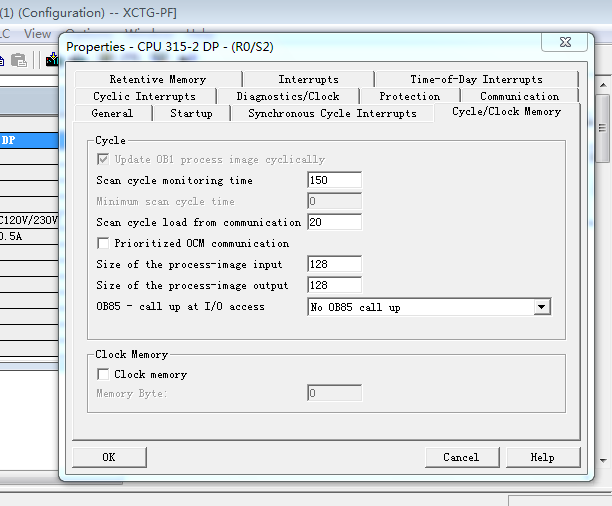This screenshot has height=506, width=612.
Task: Select the DP row in background table
Action: [29, 140]
